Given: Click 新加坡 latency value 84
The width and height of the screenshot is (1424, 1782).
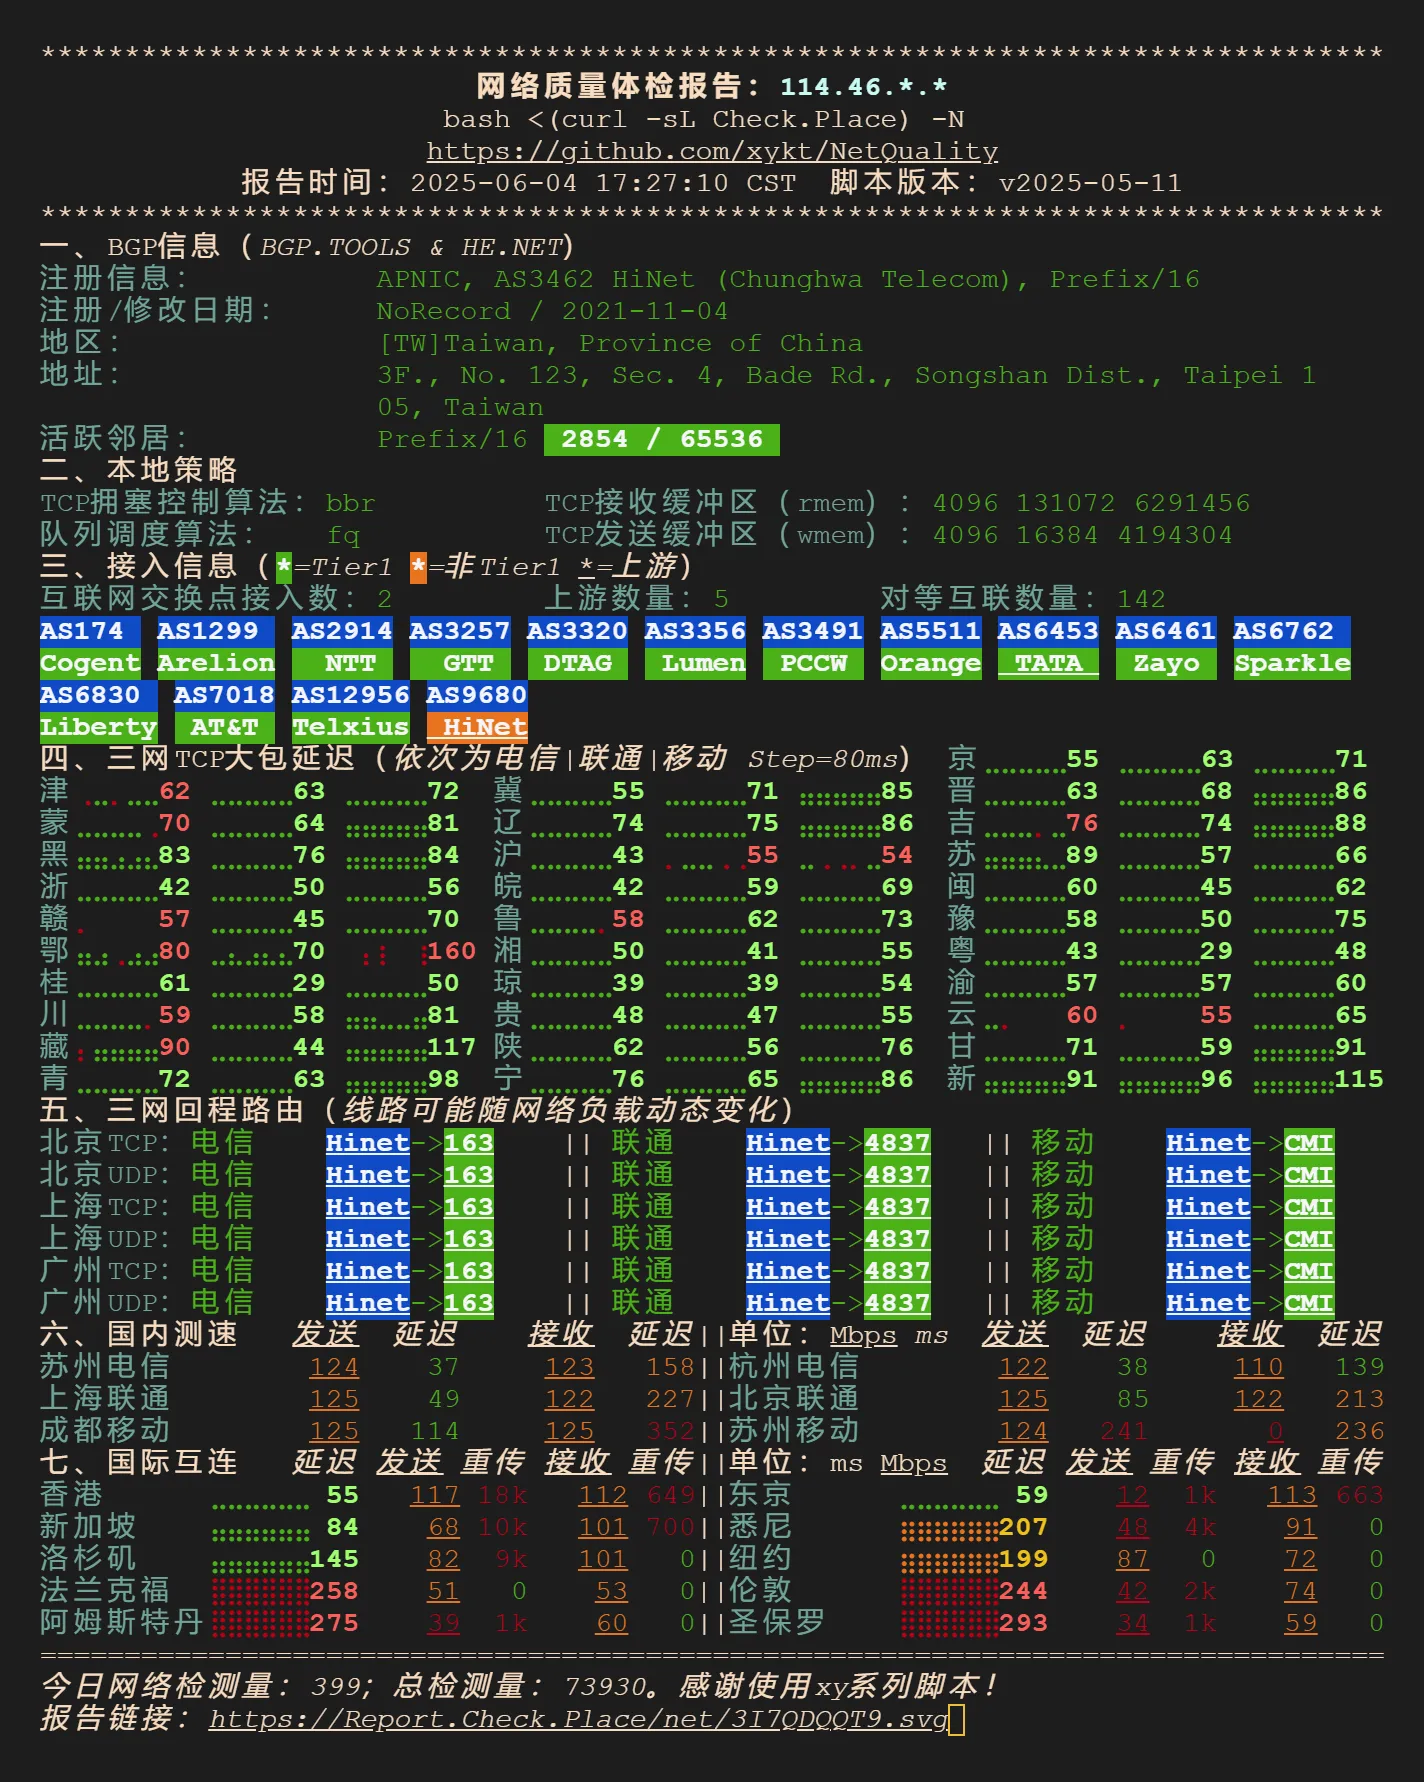Looking at the screenshot, I should click(342, 1527).
